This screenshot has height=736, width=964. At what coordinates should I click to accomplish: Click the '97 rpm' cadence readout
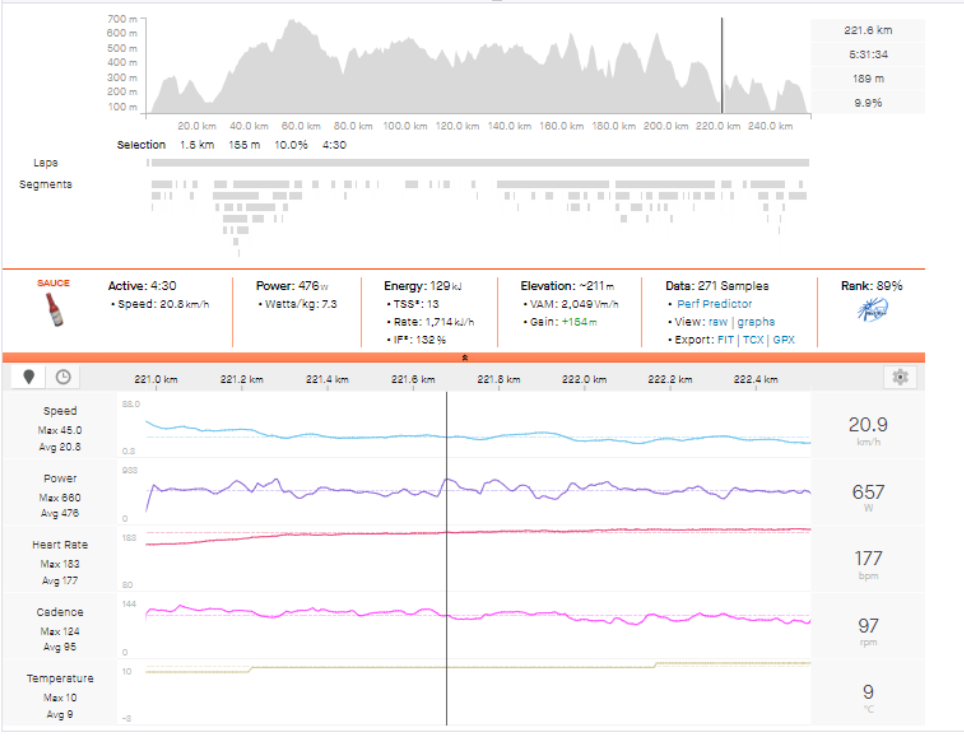point(868,630)
